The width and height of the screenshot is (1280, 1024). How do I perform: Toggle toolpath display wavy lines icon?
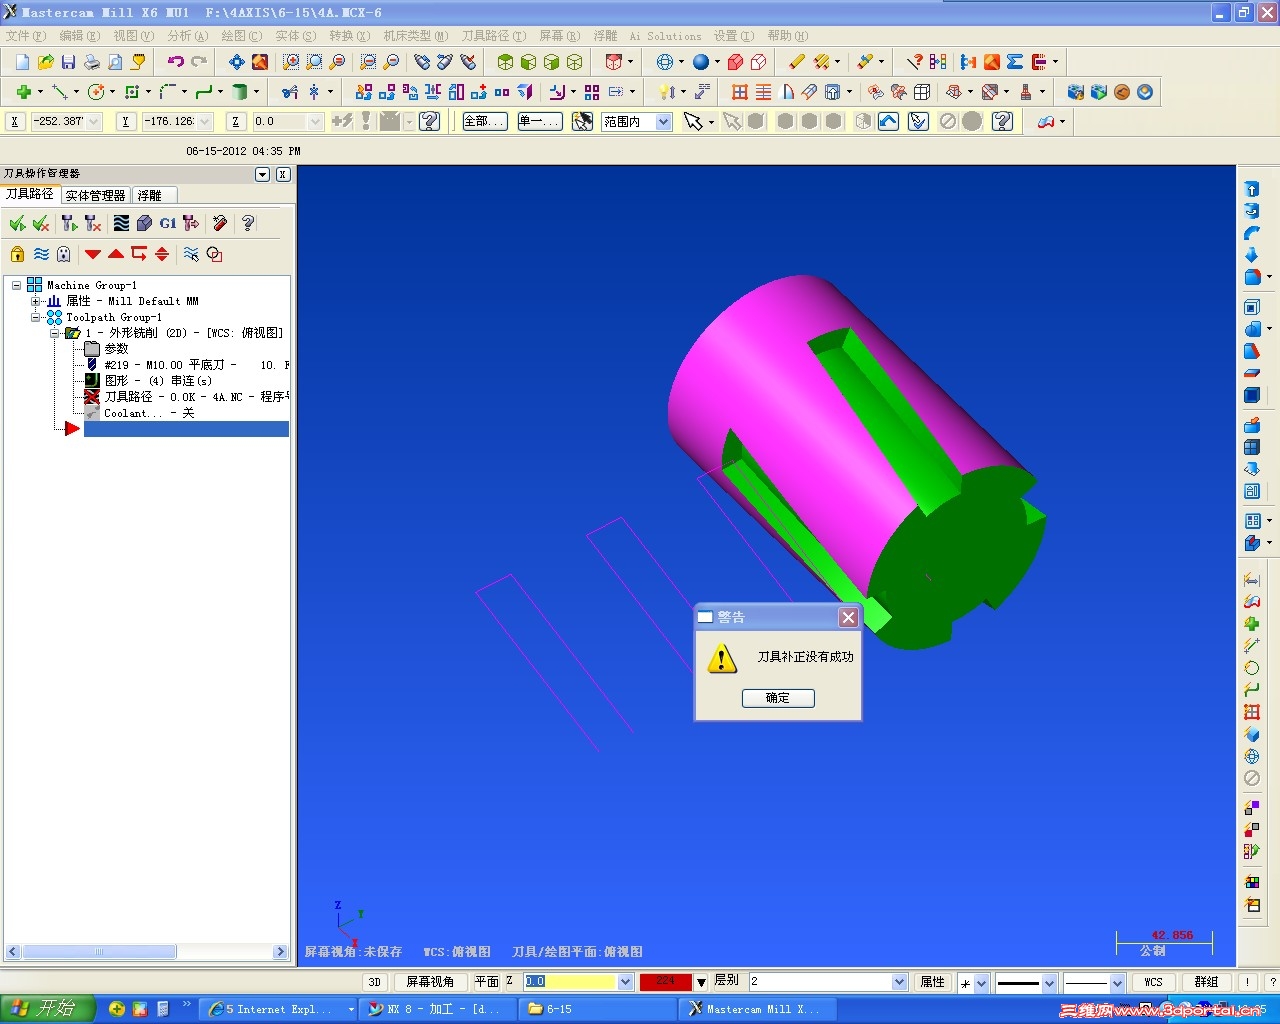(41, 254)
